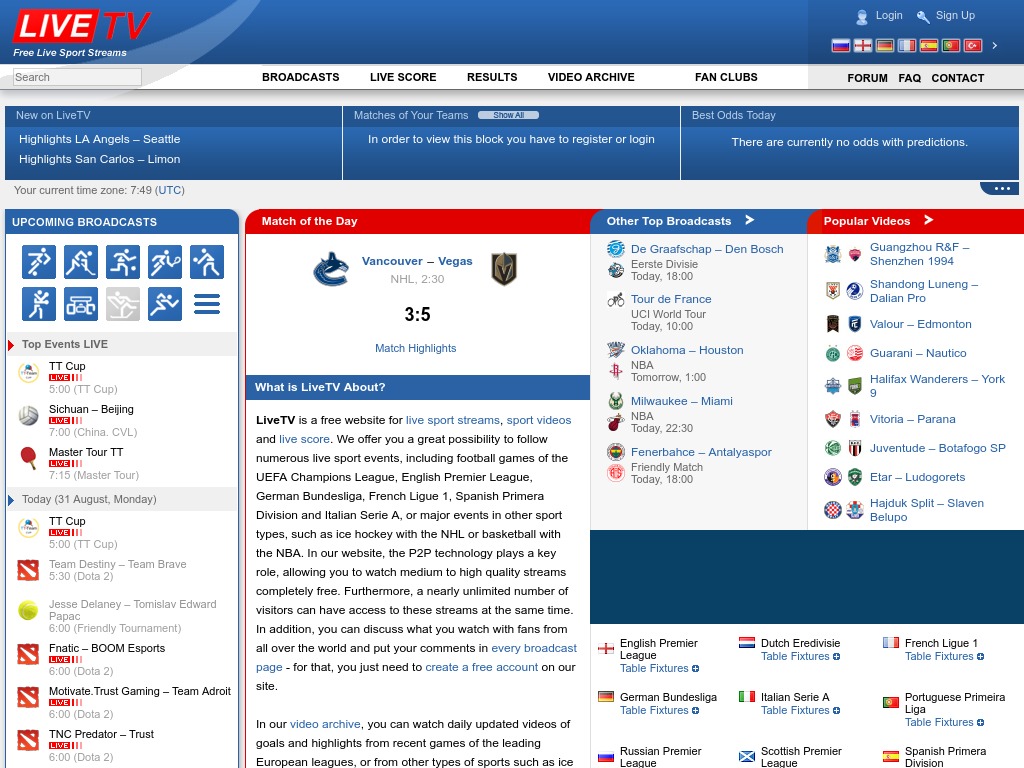The image size is (1024, 768).
Task: Expand Italian Serie A Table Fixtures plus
Action: [x=837, y=711]
